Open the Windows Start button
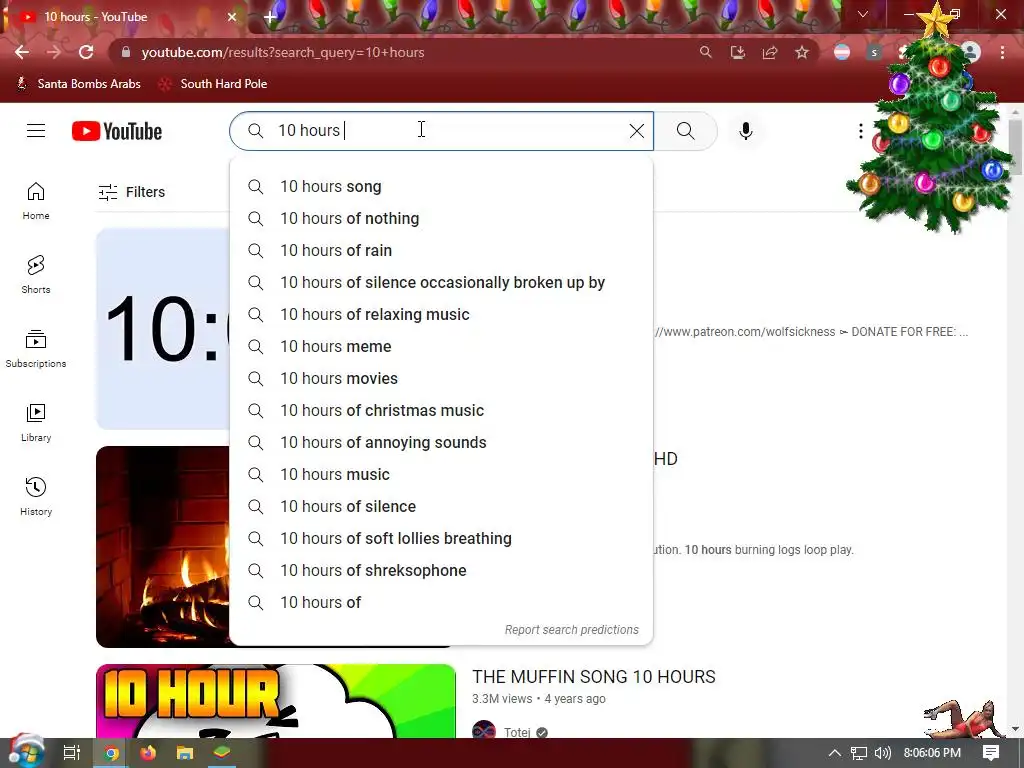Image resolution: width=1024 pixels, height=768 pixels. [26, 752]
